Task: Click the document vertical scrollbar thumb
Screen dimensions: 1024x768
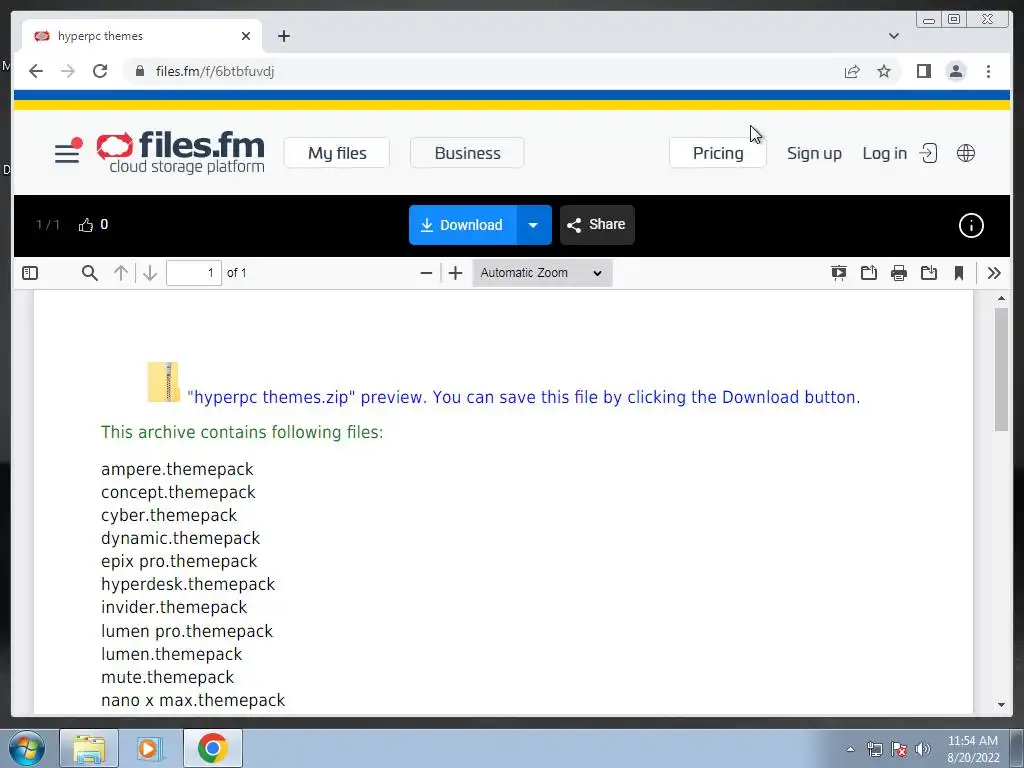Action: click(1001, 369)
